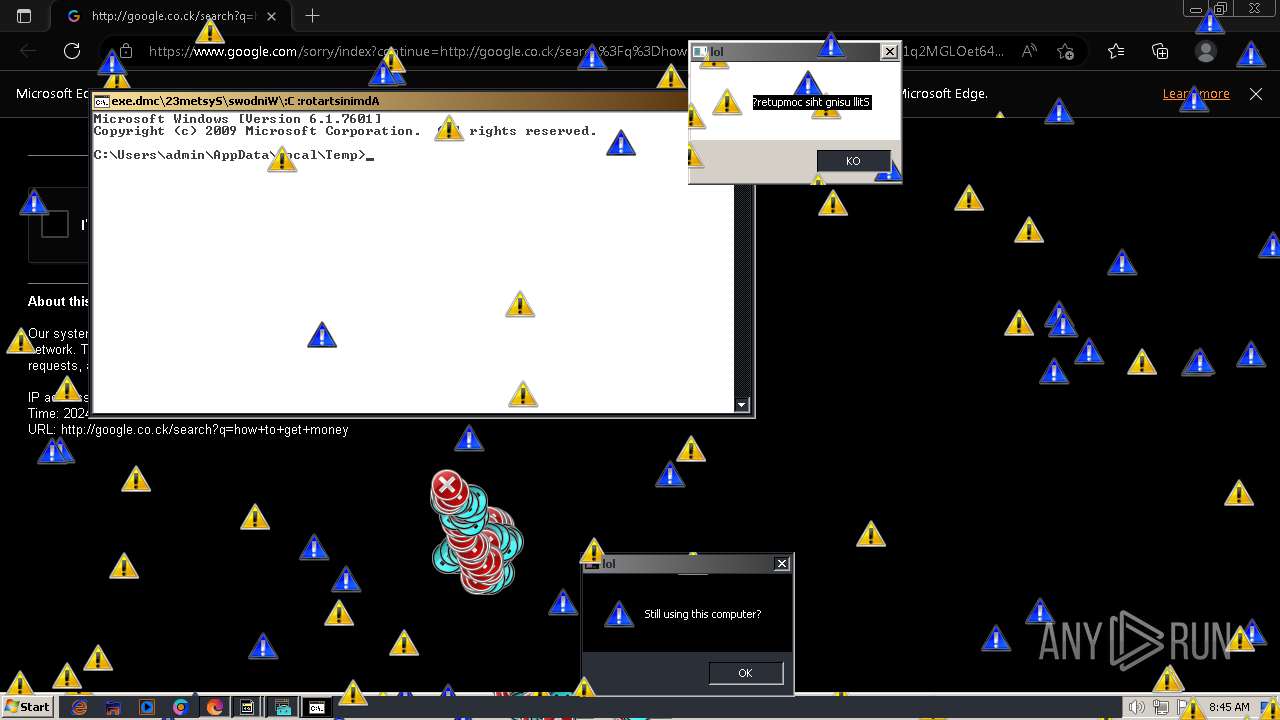This screenshot has width=1280, height=720.
Task: Open a new browser tab
Action: 313,16
